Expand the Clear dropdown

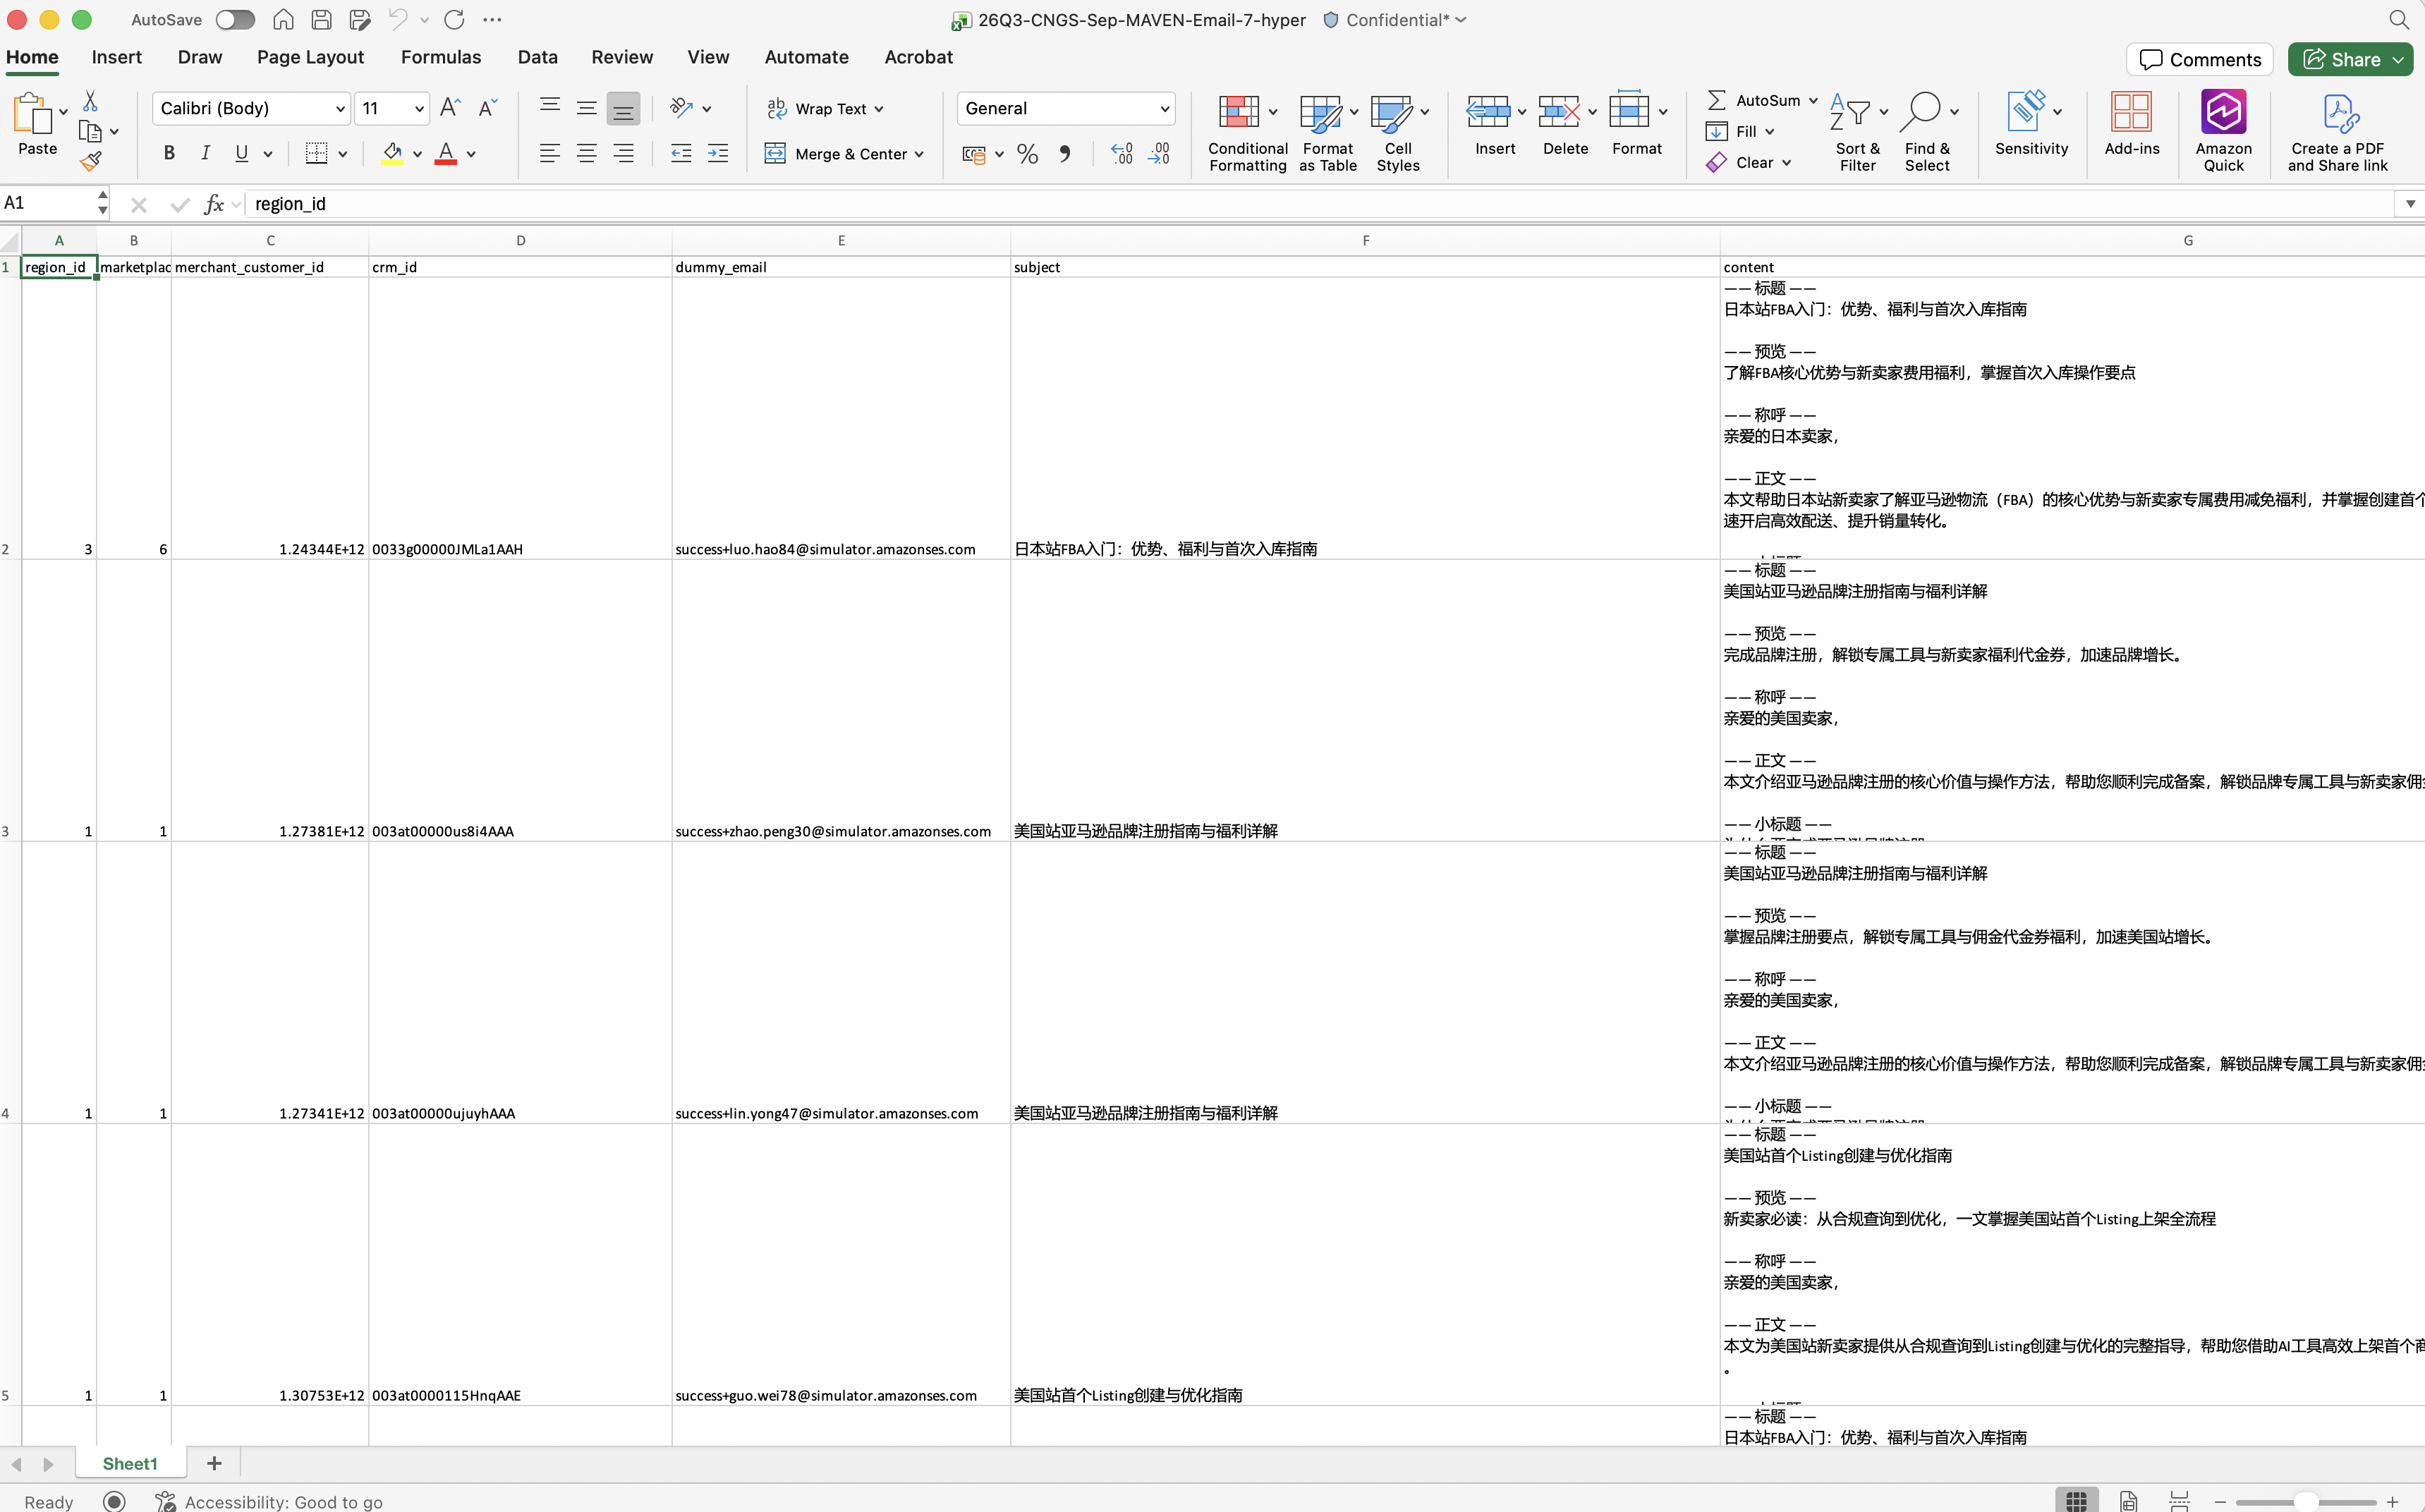coord(1786,162)
